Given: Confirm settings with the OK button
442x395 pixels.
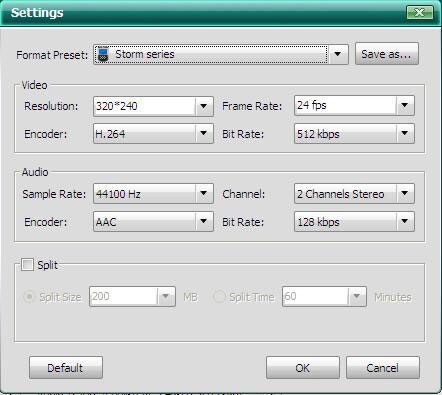Looking at the screenshot, I should (303, 368).
